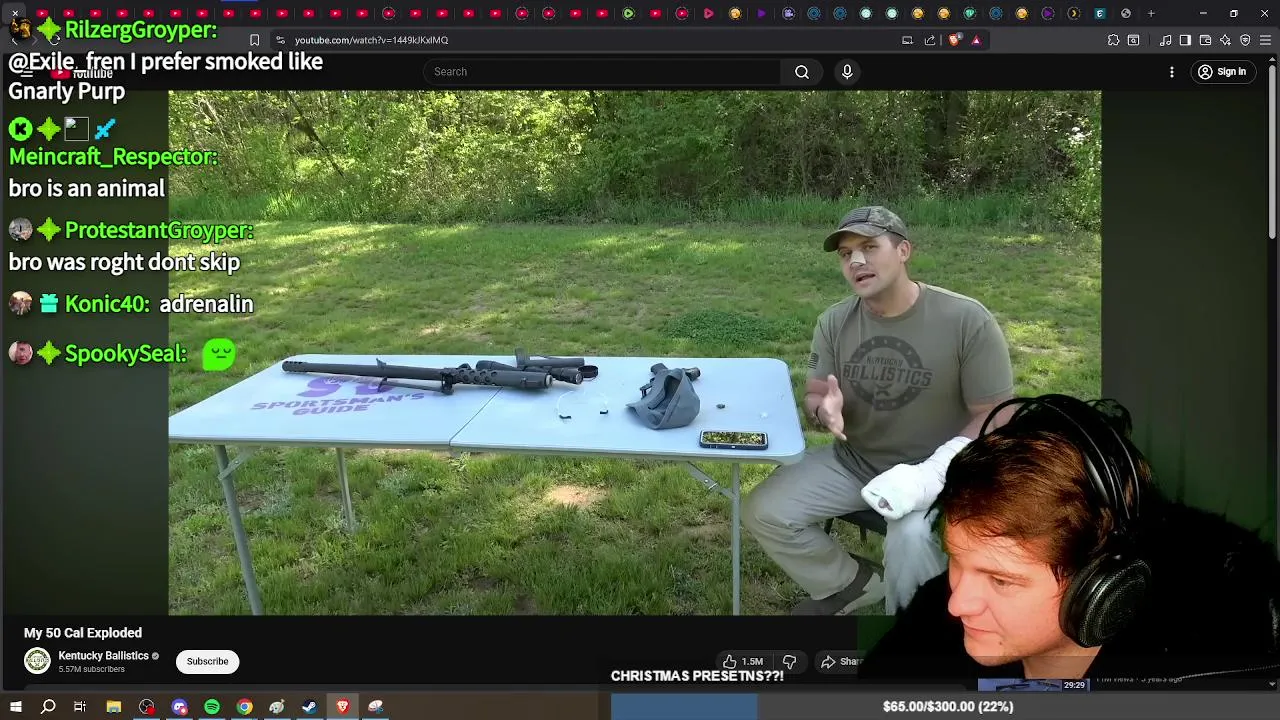The height and width of the screenshot is (720, 1280).
Task: Click the 'CHRISTMAS PRESETNS??!' goal label
Action: click(x=697, y=676)
